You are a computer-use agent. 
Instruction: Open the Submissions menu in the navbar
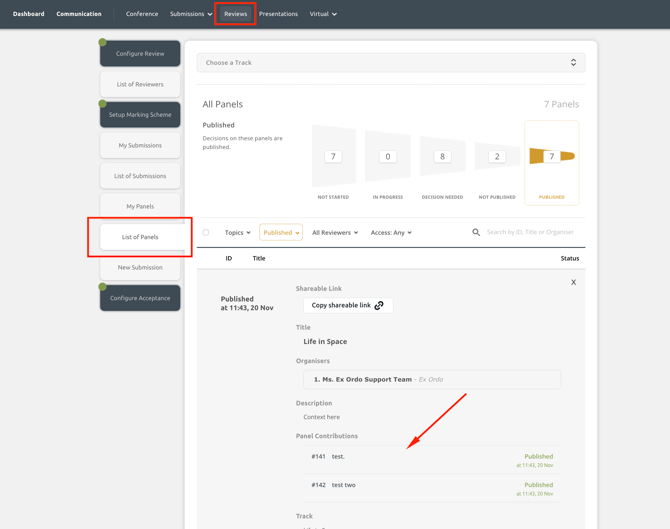(x=190, y=14)
